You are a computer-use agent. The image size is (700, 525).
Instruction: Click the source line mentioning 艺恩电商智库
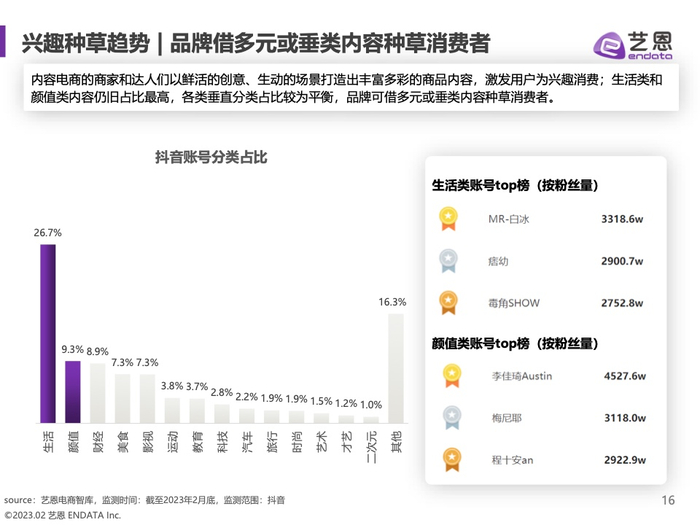(145, 500)
